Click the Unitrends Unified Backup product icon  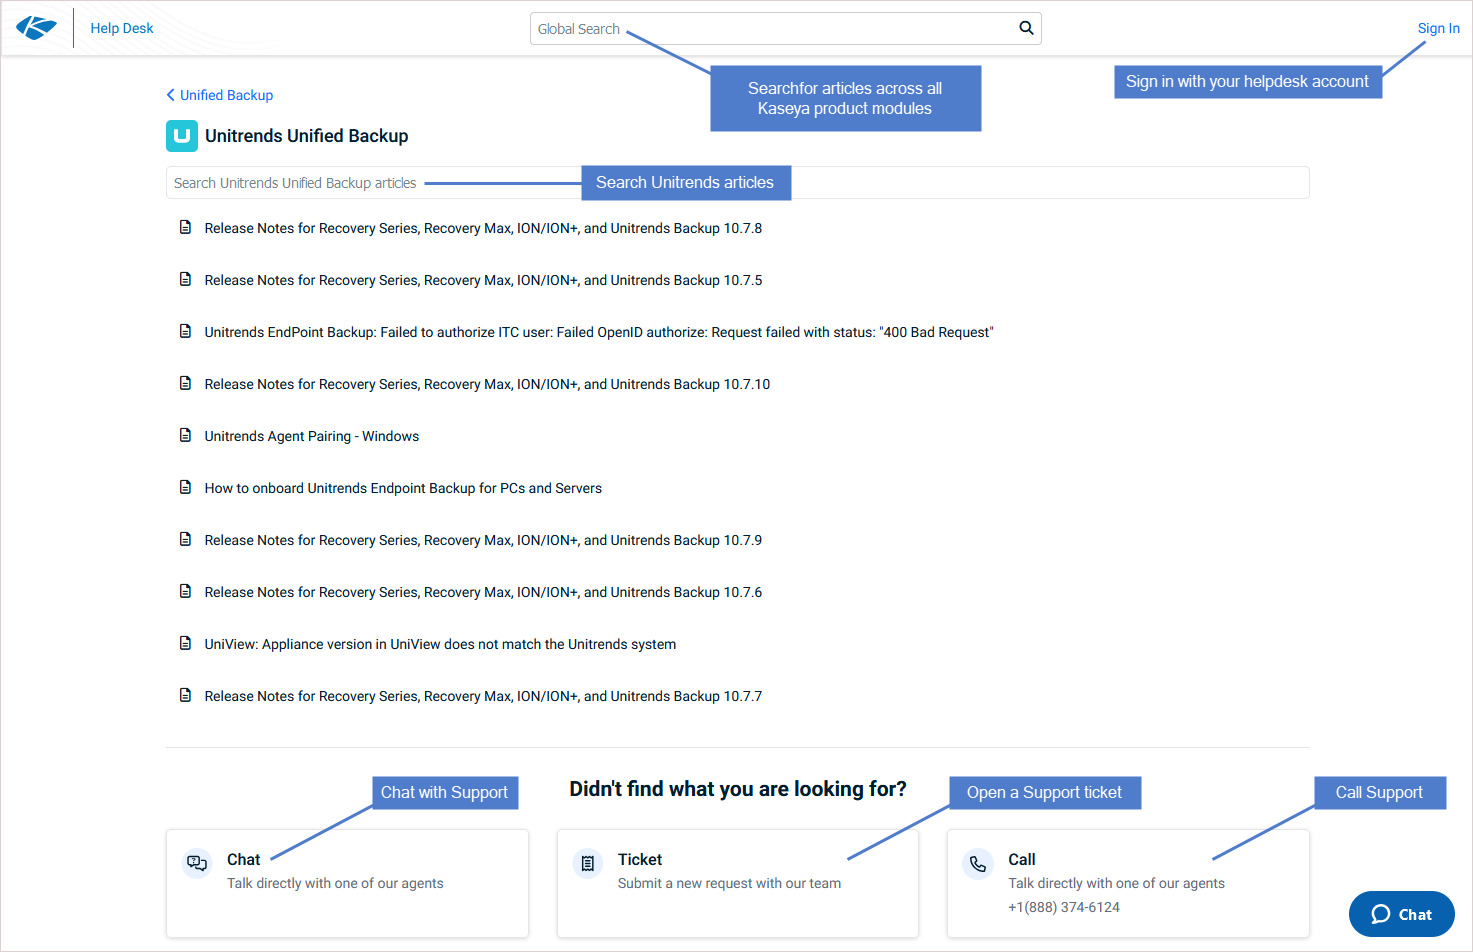(x=182, y=136)
